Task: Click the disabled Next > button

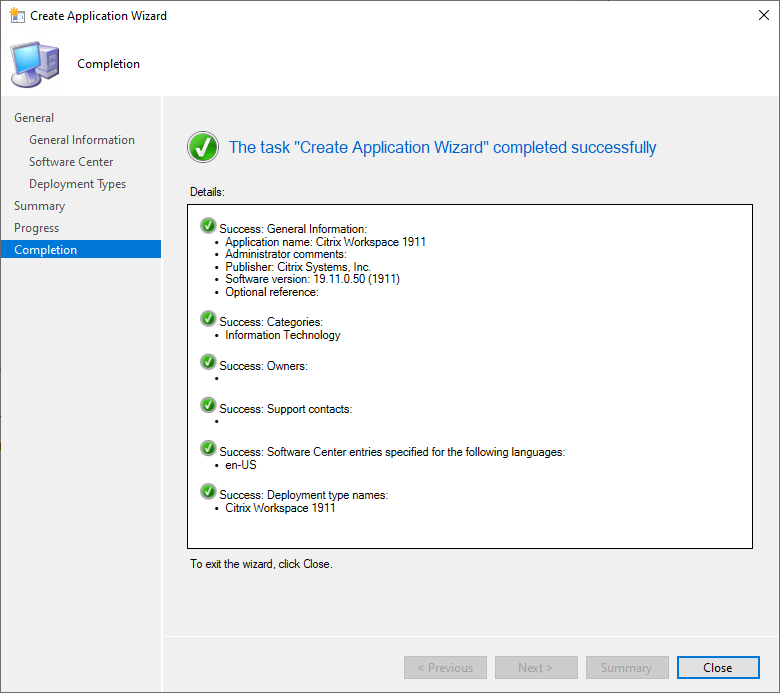Action: [x=536, y=667]
